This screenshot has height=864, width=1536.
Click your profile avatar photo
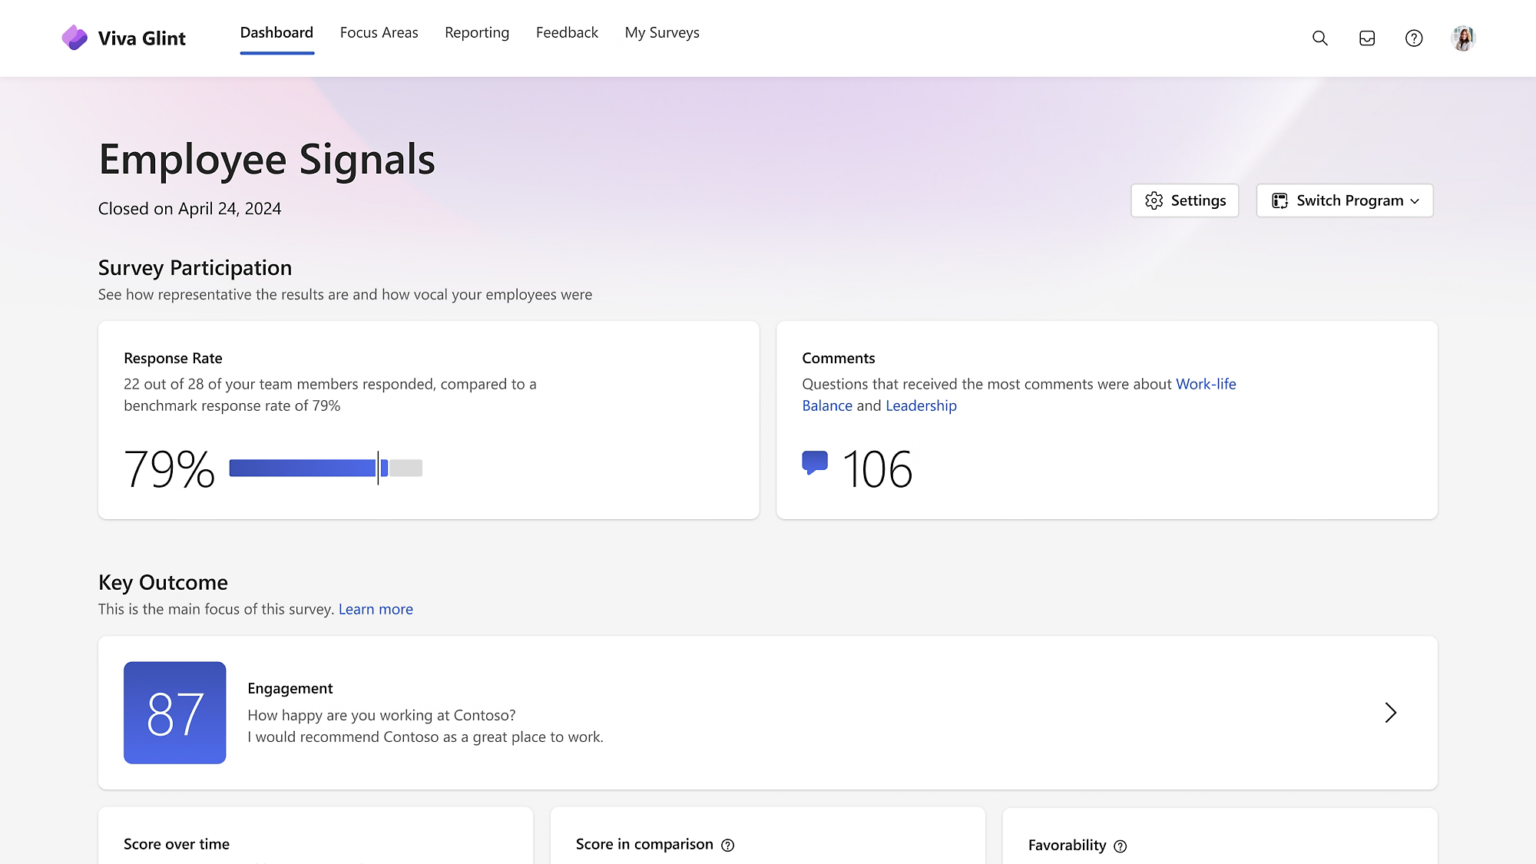click(1463, 38)
